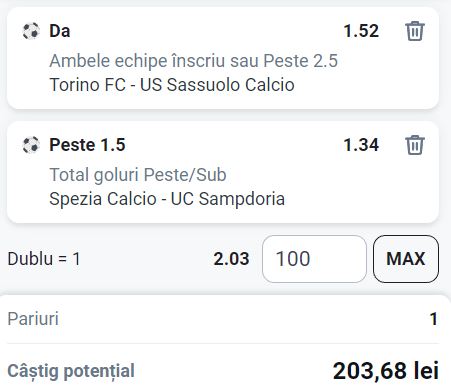
Task: Delete the Torino FC bet with trash icon
Action: point(415,31)
